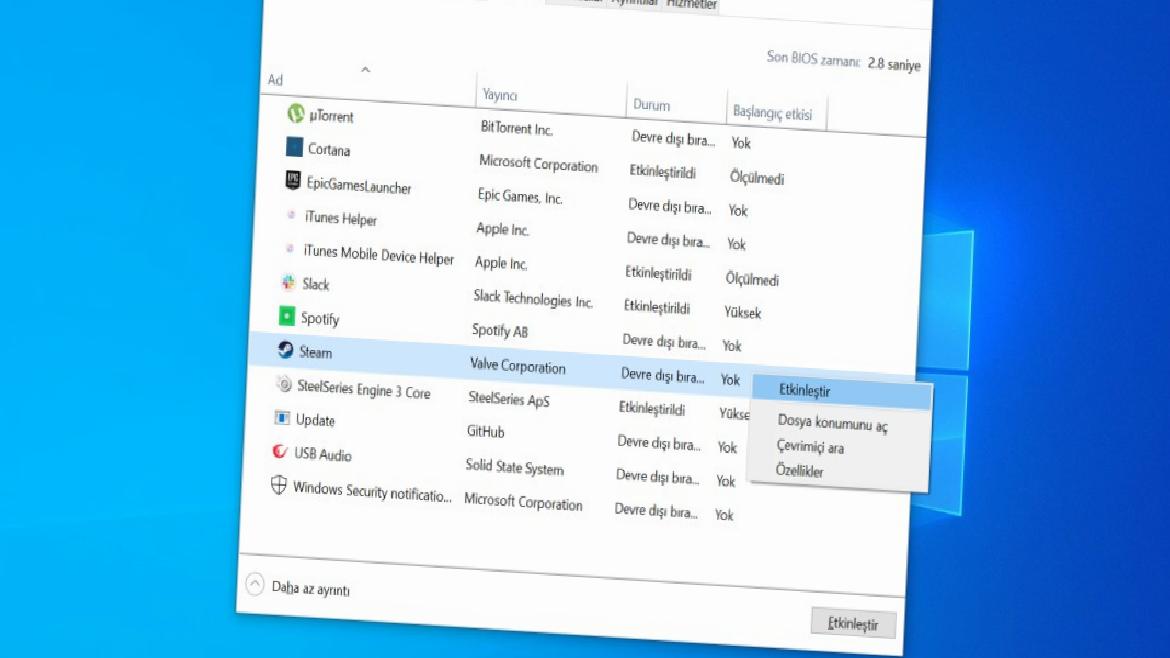Select the Spotify row name

320,319
